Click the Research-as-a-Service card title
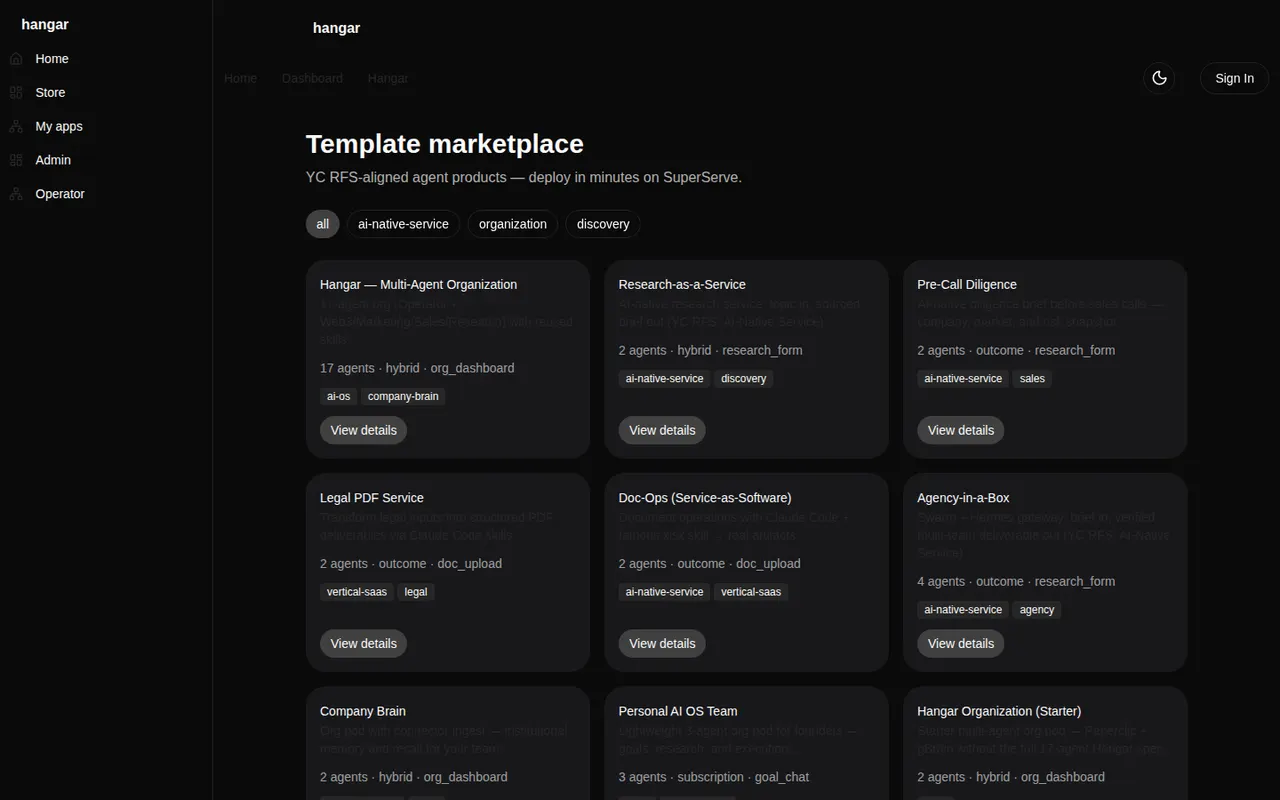 [x=682, y=284]
